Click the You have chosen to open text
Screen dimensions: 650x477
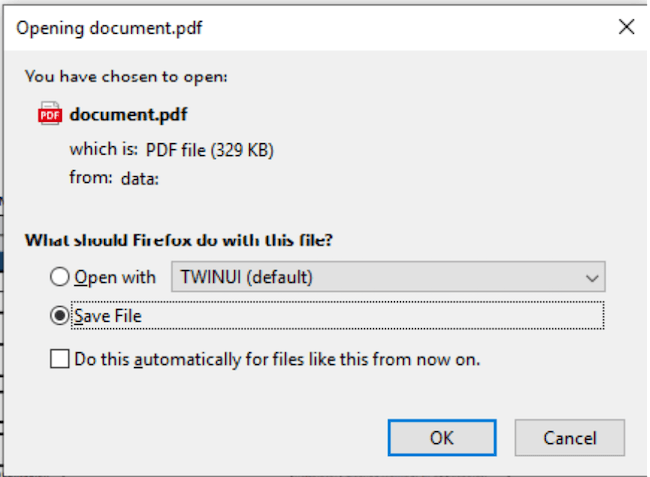(x=126, y=77)
